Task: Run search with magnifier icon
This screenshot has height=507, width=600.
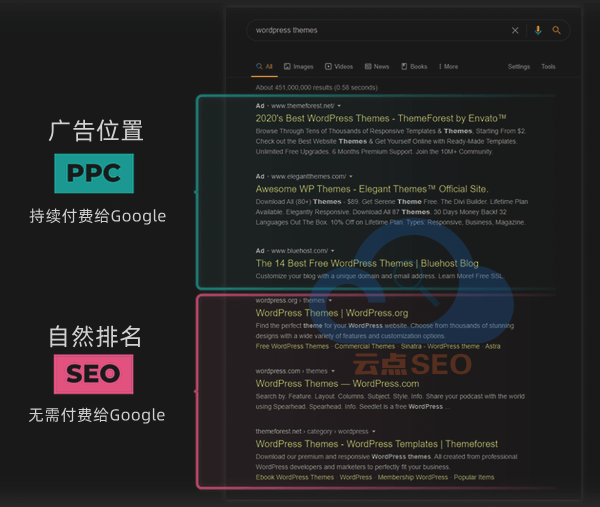Action: click(x=556, y=30)
